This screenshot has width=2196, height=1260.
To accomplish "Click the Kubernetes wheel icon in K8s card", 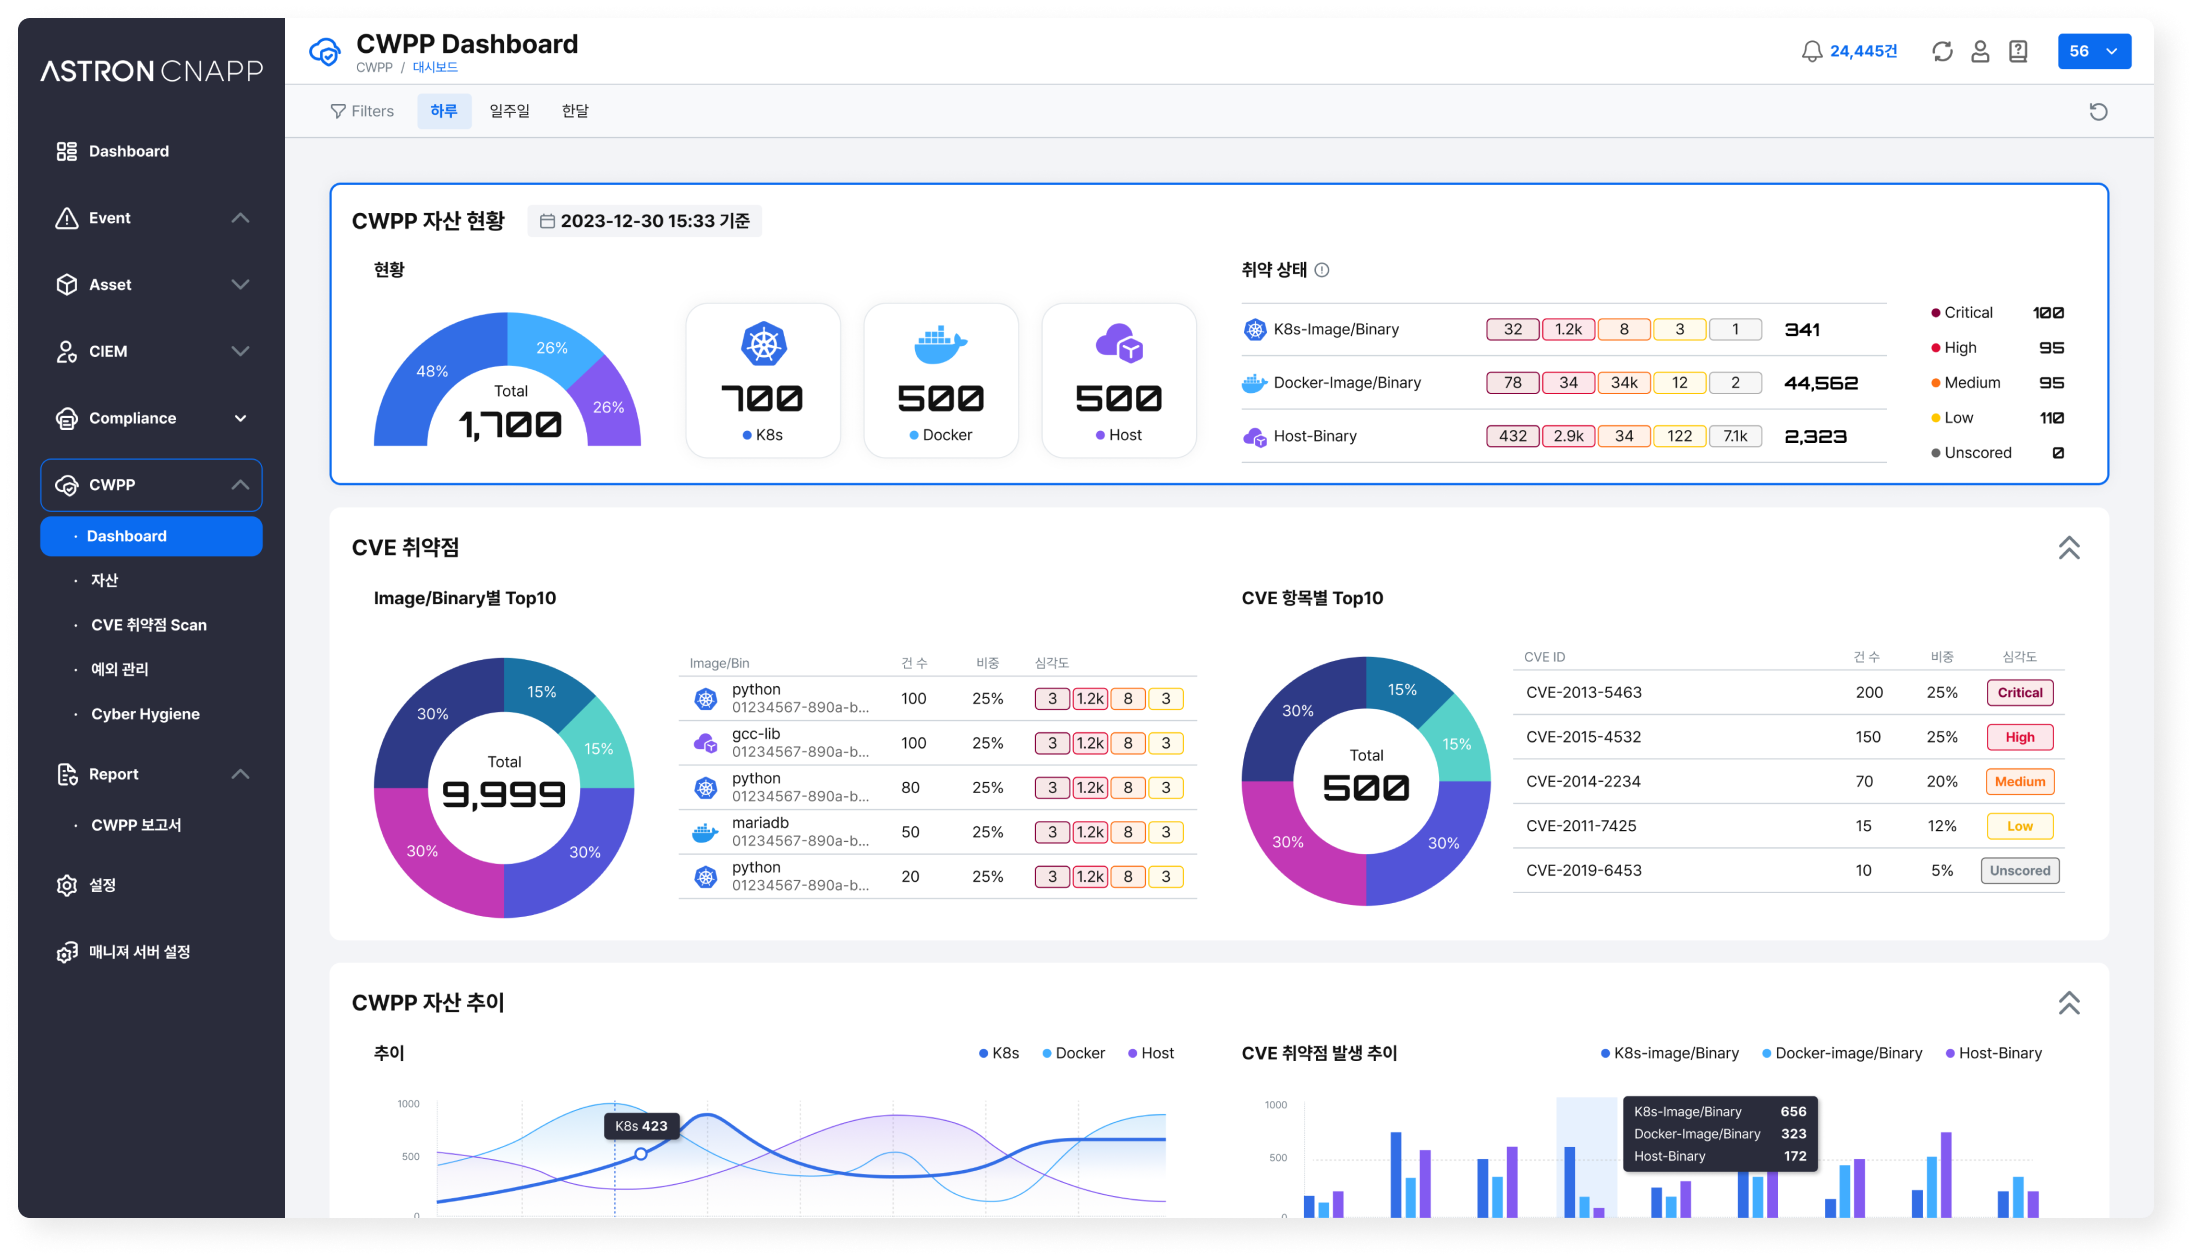I will [x=763, y=345].
